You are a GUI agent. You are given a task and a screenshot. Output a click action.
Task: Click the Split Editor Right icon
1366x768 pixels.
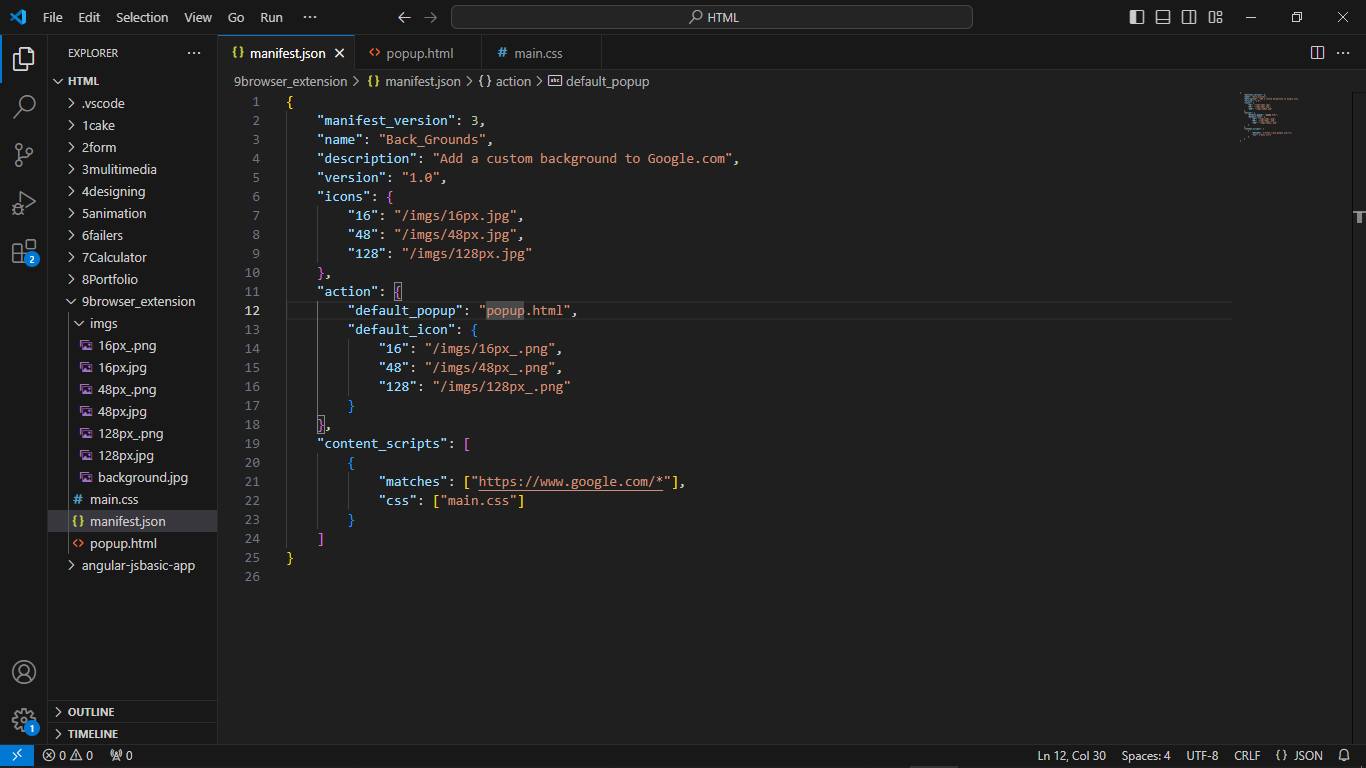(1317, 53)
